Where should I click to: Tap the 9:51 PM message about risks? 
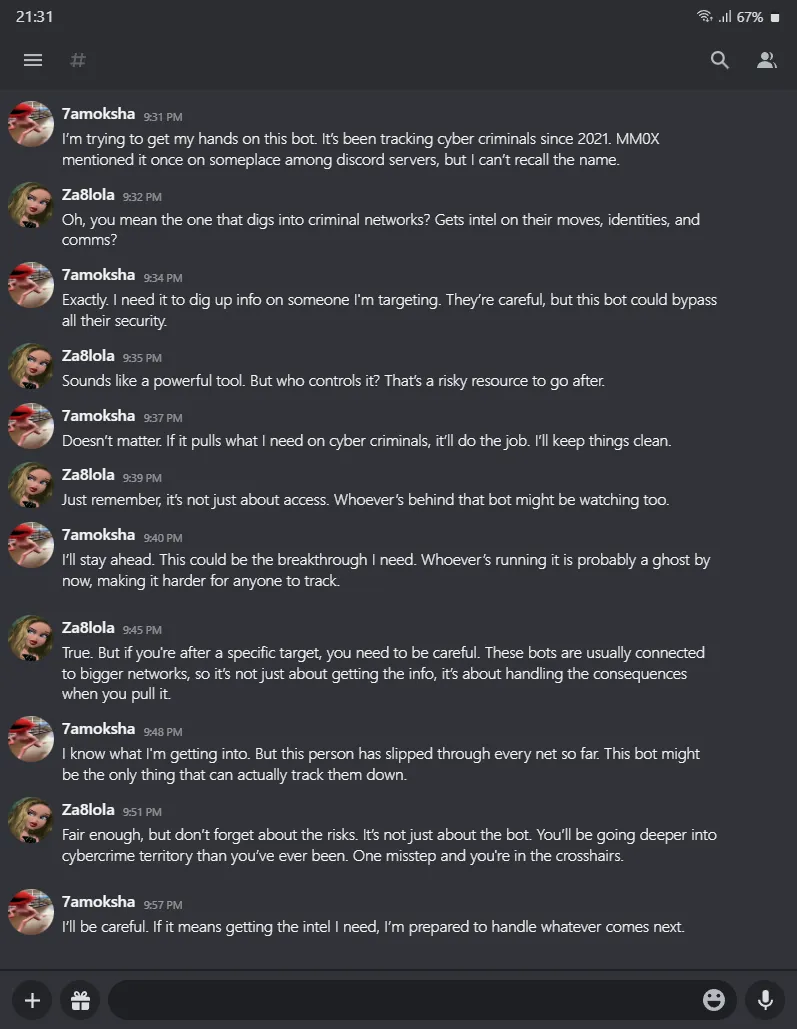pos(389,845)
